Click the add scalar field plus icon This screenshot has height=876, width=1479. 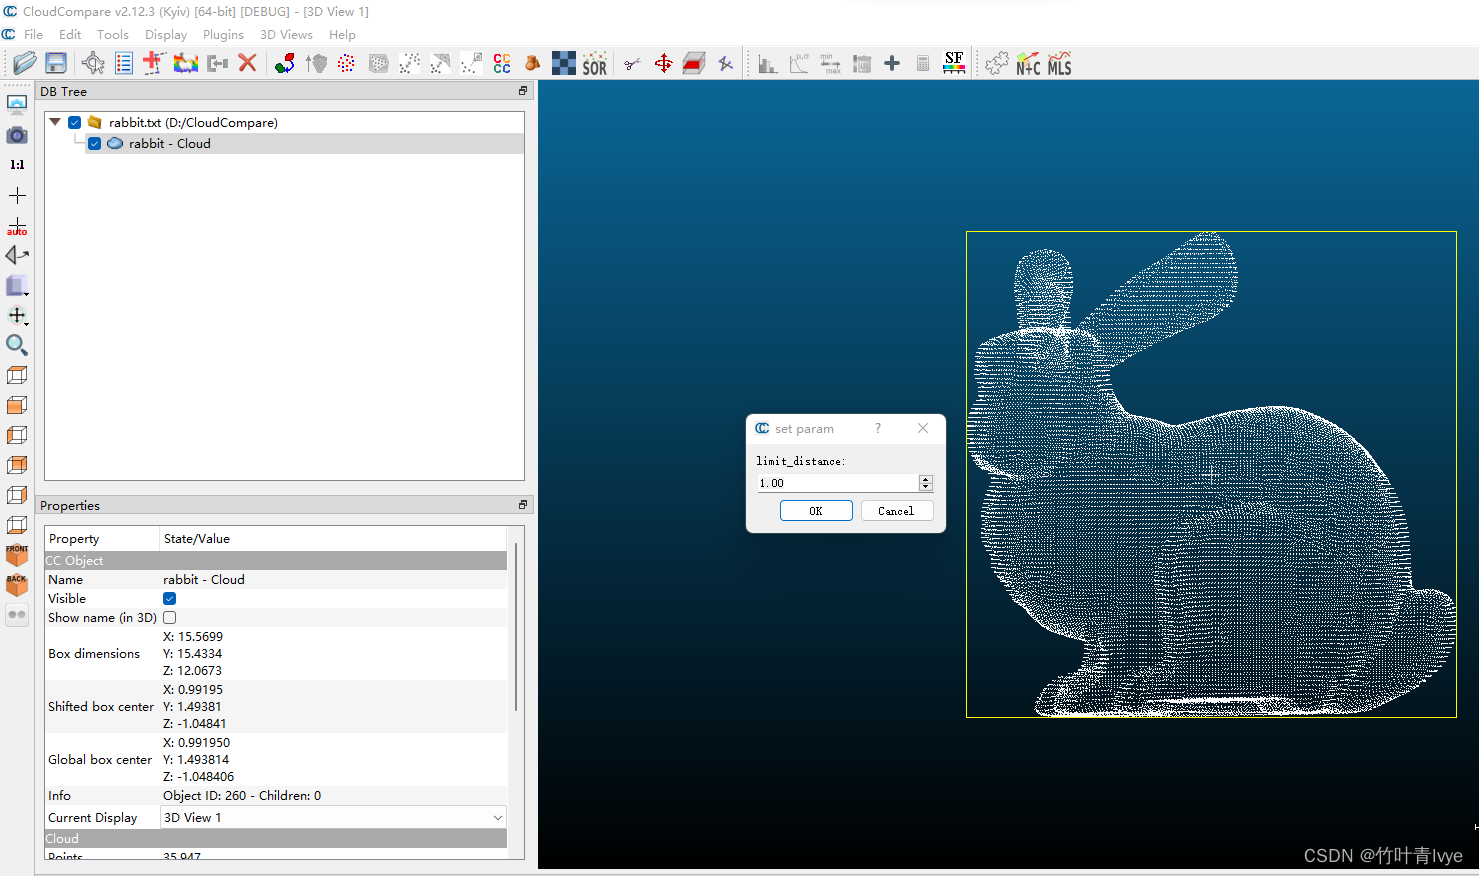click(892, 64)
